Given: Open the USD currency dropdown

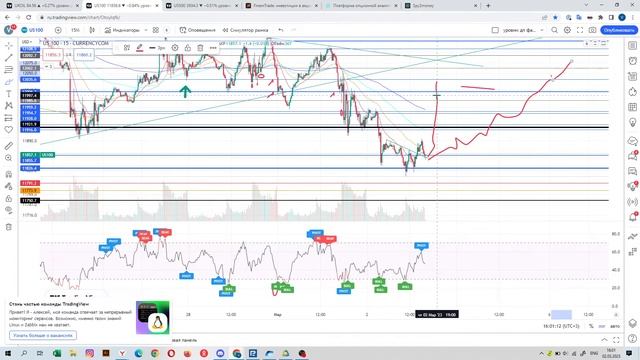Looking at the screenshot, I should 27,42.
